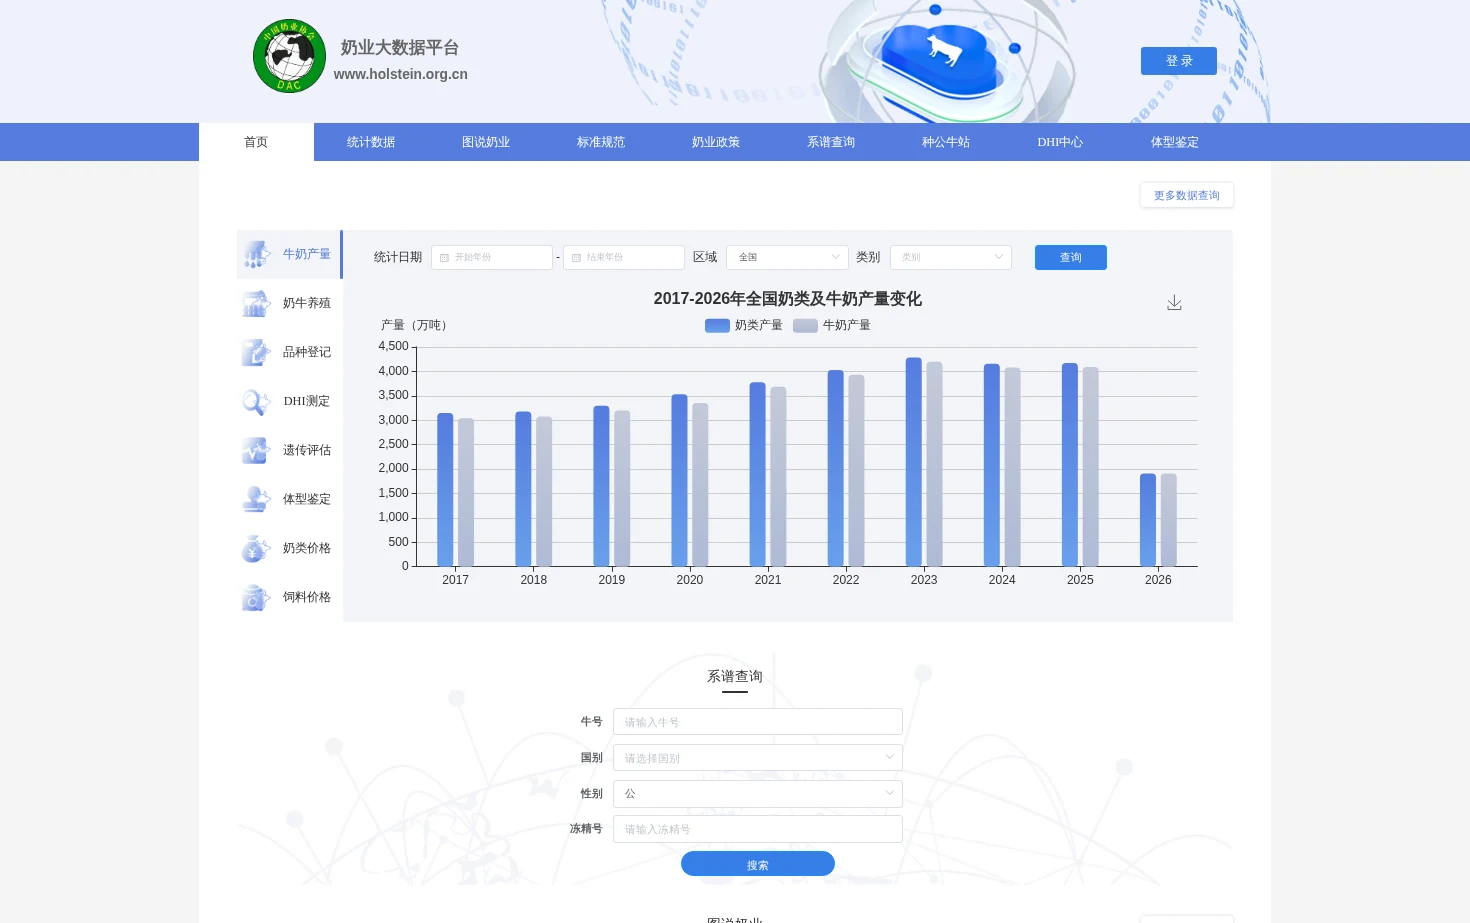Screen dimensions: 1470x923
Task: Focus the 冻精号 input field
Action: [x=758, y=829]
